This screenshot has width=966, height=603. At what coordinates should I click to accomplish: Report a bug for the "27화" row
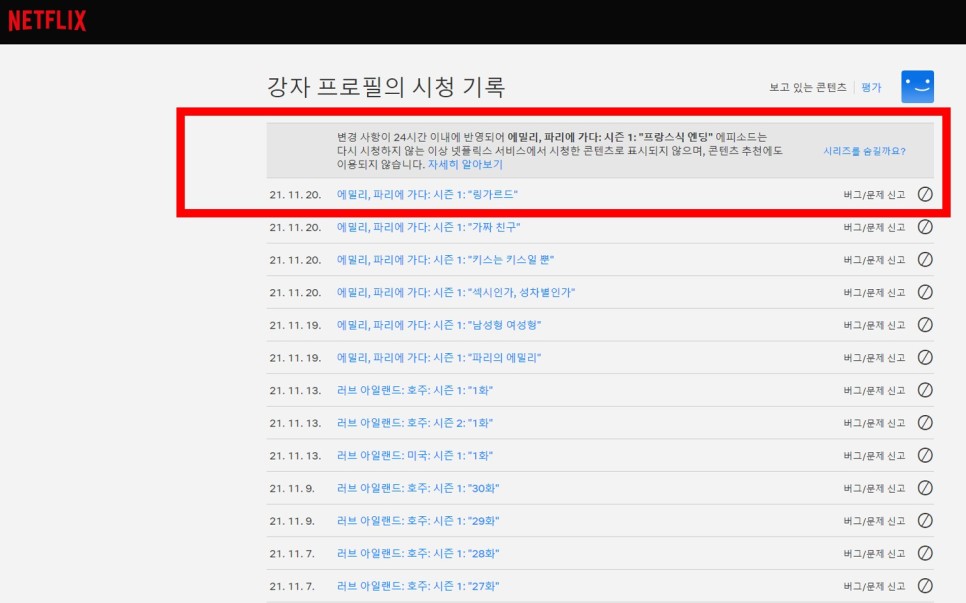pos(874,586)
